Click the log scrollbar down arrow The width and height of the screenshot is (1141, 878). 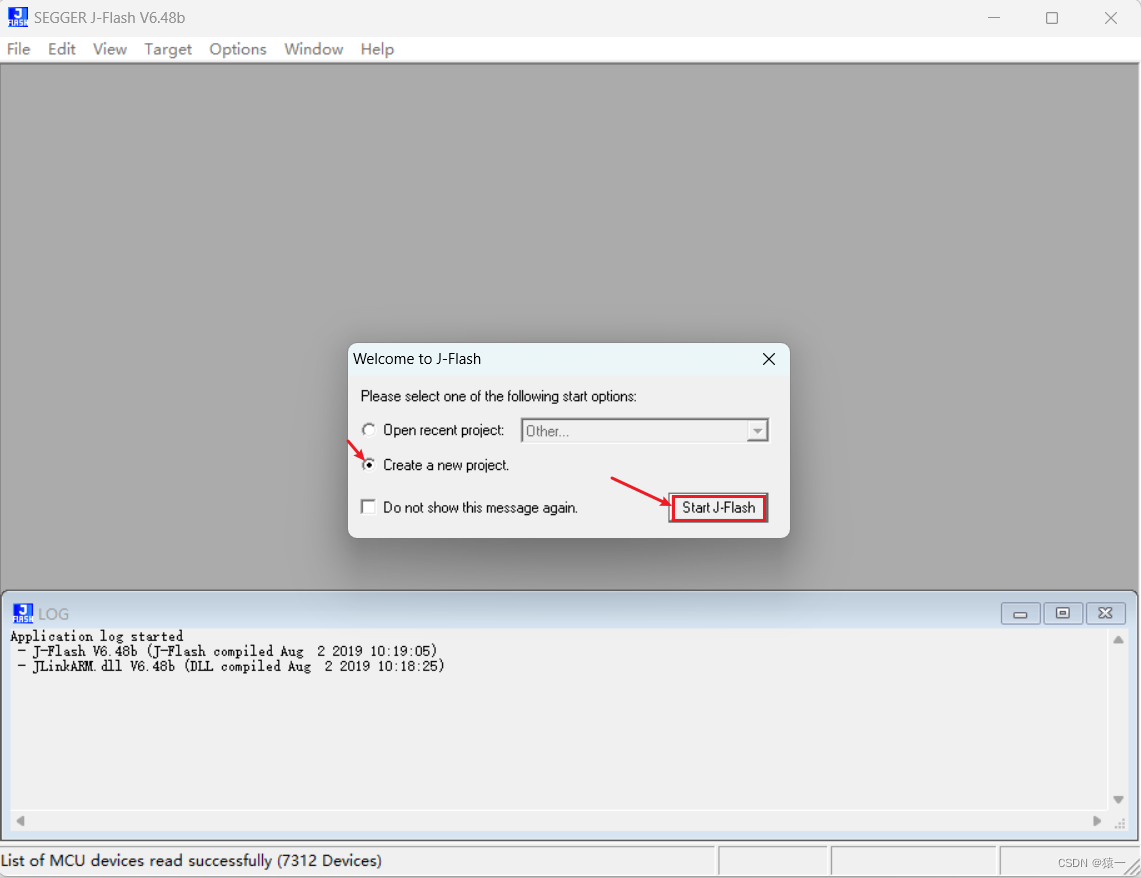[1119, 799]
